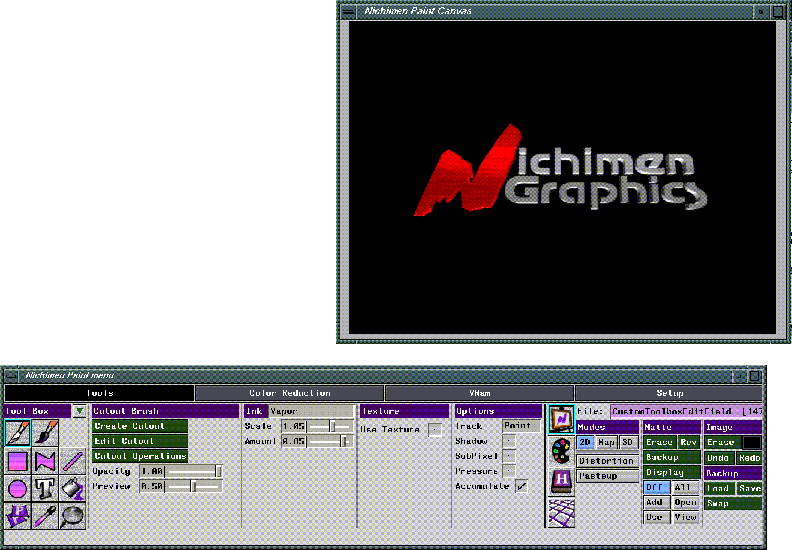Click the Image Erase button
The width and height of the screenshot is (792, 550).
coord(723,442)
